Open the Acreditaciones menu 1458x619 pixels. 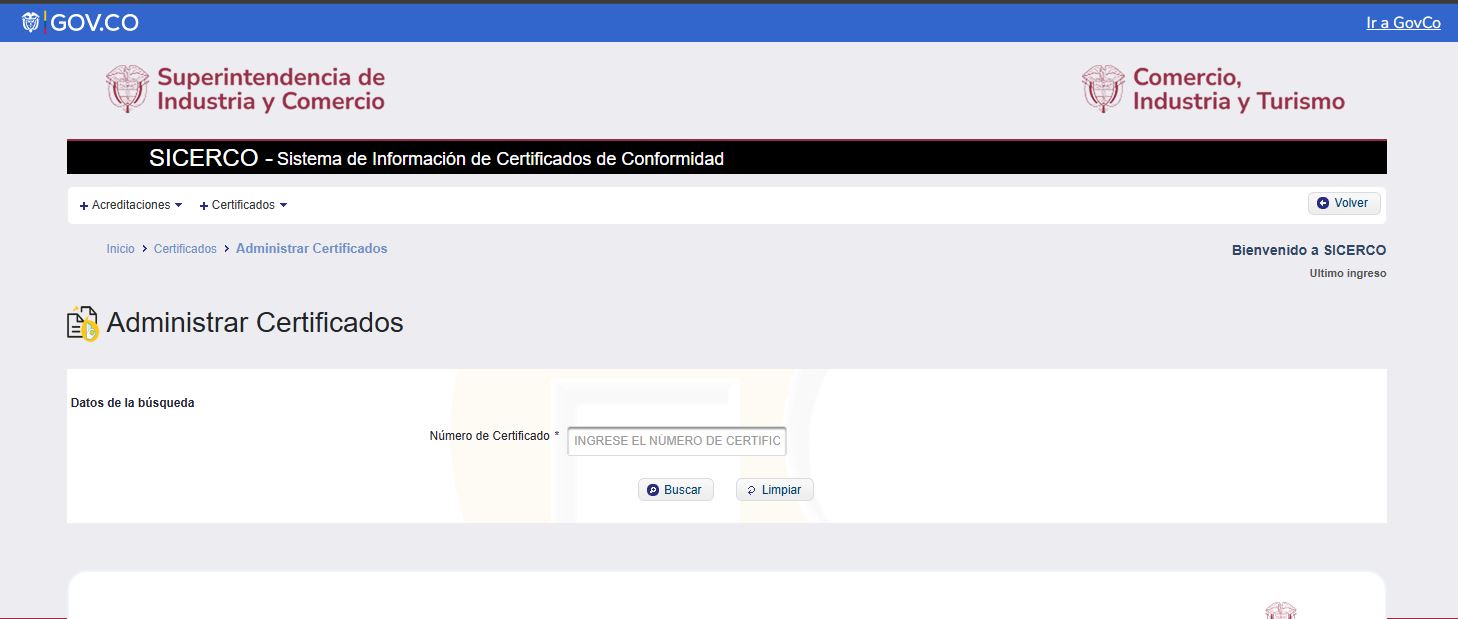131,205
